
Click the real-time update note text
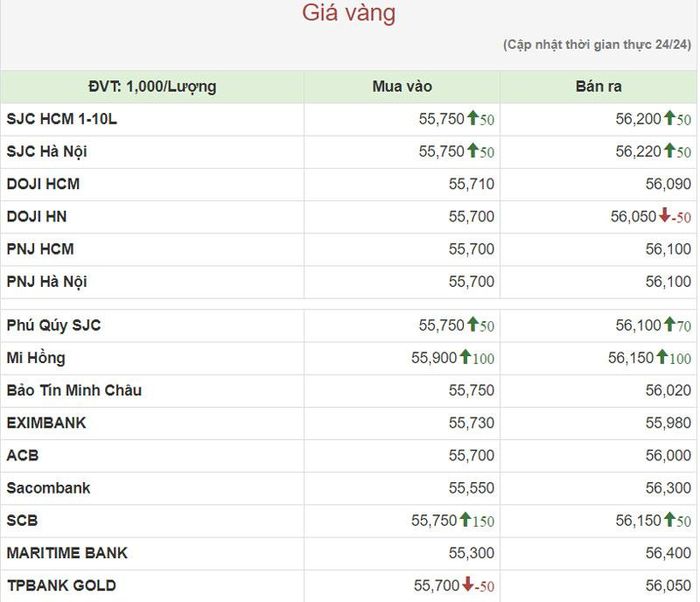597,45
